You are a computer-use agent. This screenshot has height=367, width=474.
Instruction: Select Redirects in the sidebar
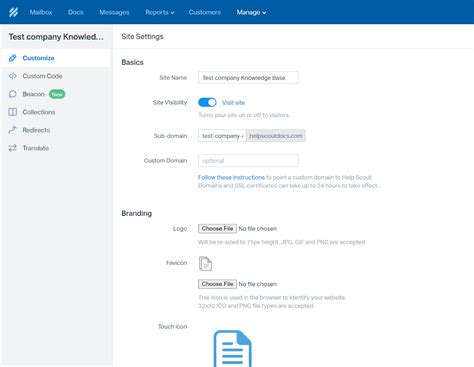tap(55, 130)
